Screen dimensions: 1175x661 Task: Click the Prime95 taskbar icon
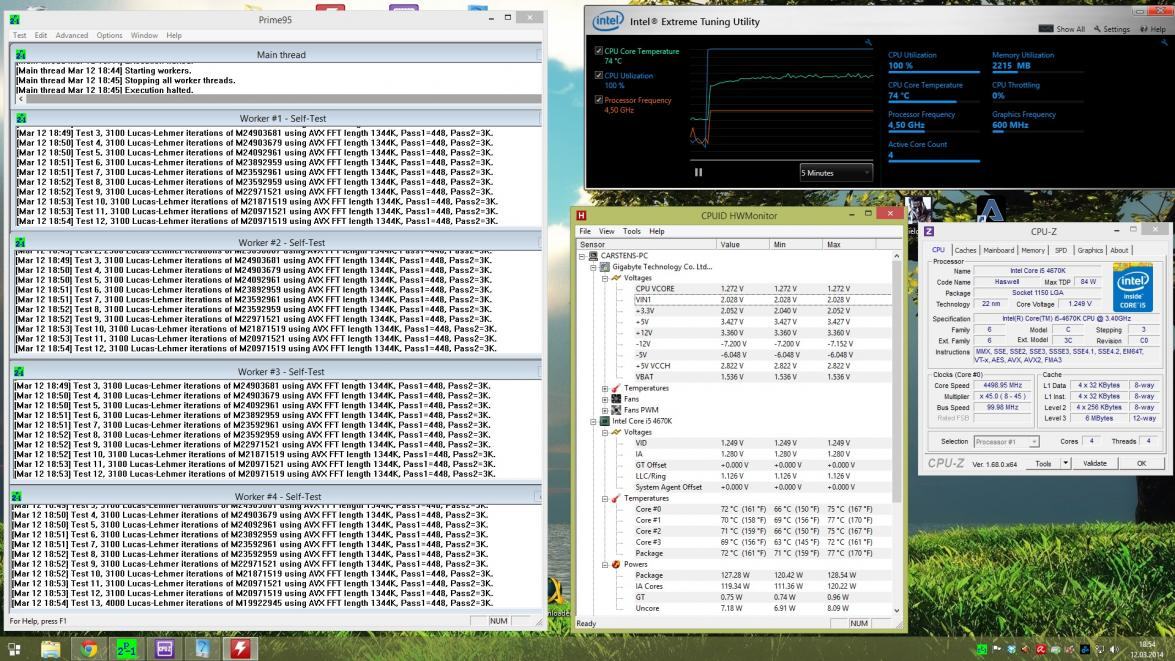pyautogui.click(x=127, y=648)
